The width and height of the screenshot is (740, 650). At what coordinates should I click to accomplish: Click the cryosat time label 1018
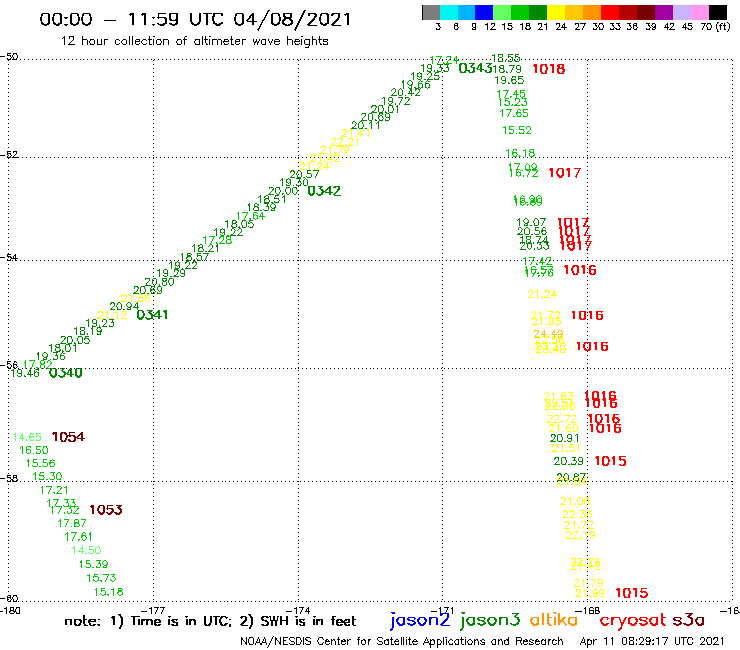point(548,69)
